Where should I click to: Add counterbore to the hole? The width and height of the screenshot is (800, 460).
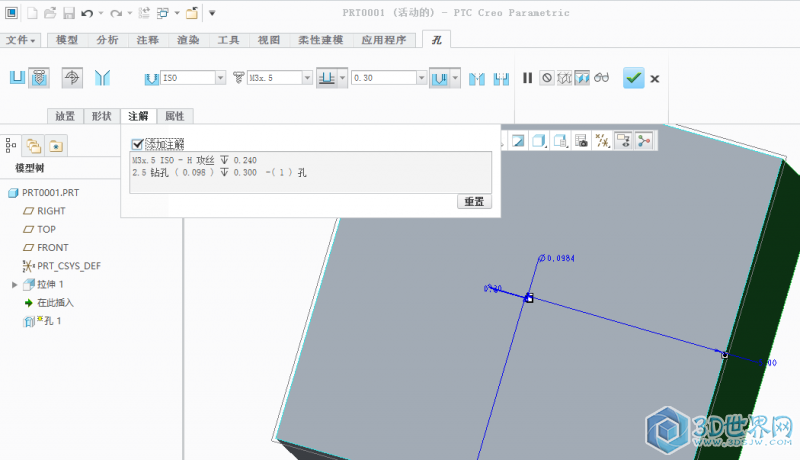tap(501, 78)
